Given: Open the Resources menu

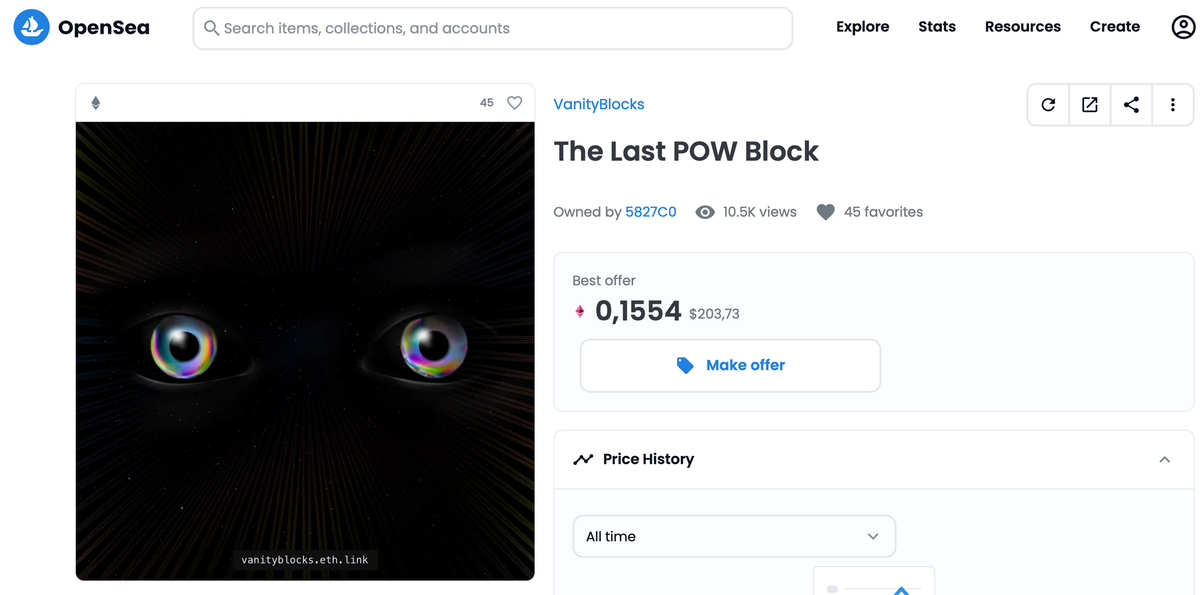Looking at the screenshot, I should pyautogui.click(x=1023, y=27).
